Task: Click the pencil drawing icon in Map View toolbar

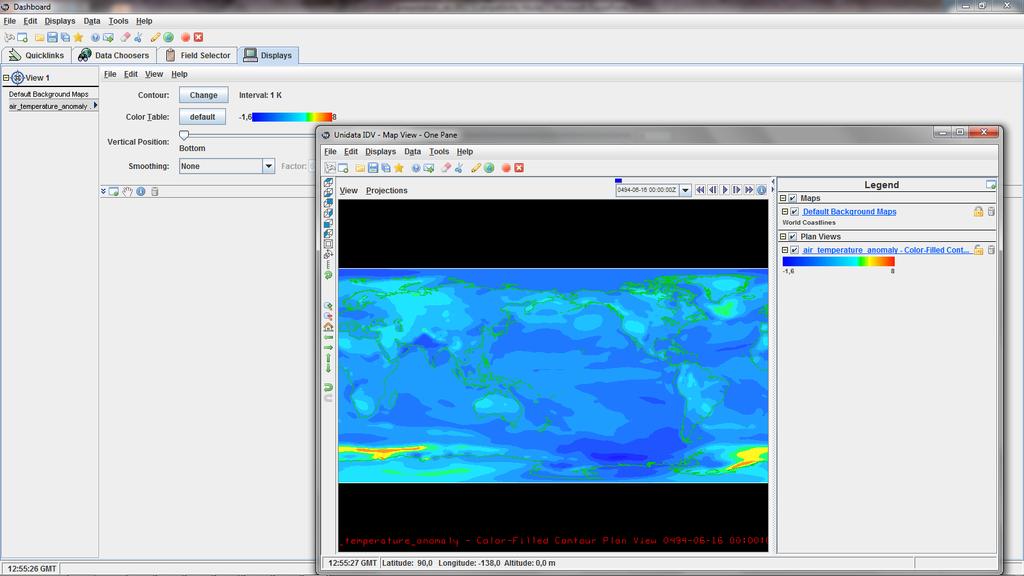Action: pyautogui.click(x=476, y=168)
